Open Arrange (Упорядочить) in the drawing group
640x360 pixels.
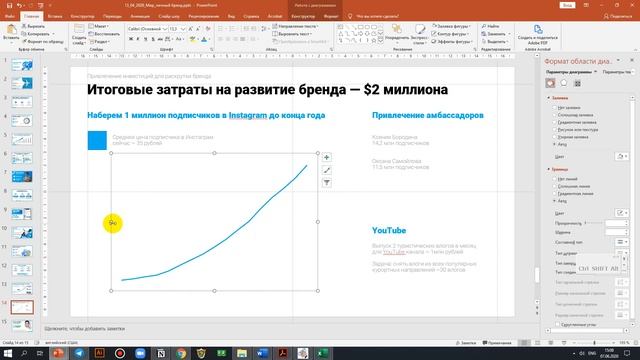tap(397, 33)
